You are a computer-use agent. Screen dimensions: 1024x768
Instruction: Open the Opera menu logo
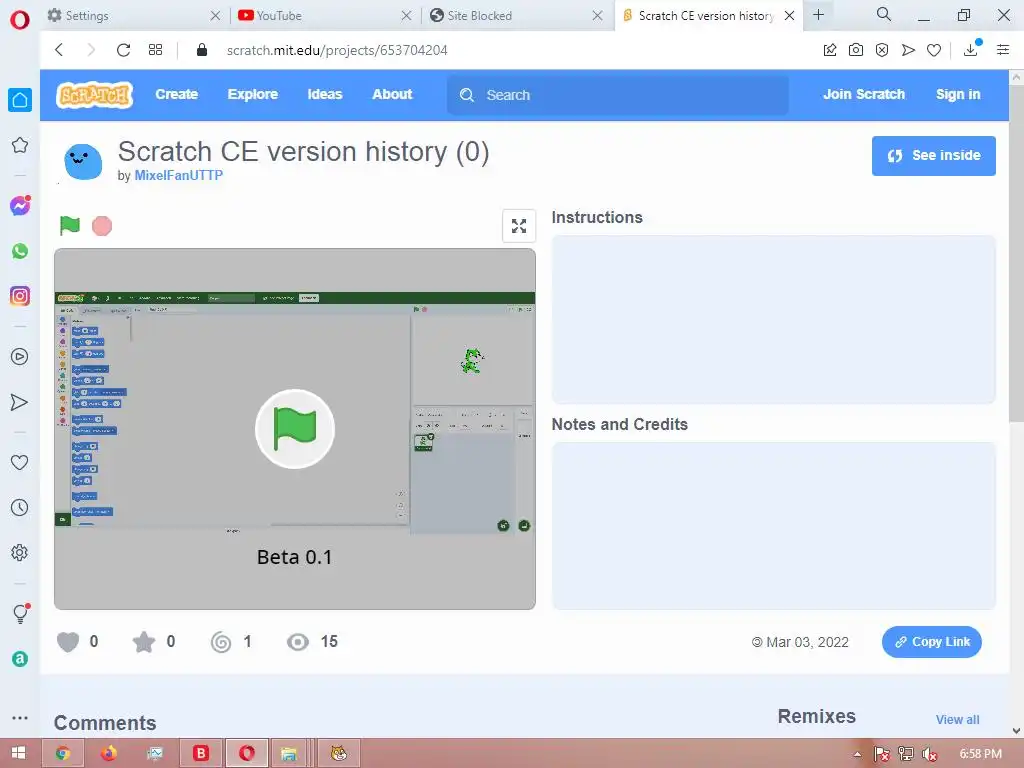20,20
